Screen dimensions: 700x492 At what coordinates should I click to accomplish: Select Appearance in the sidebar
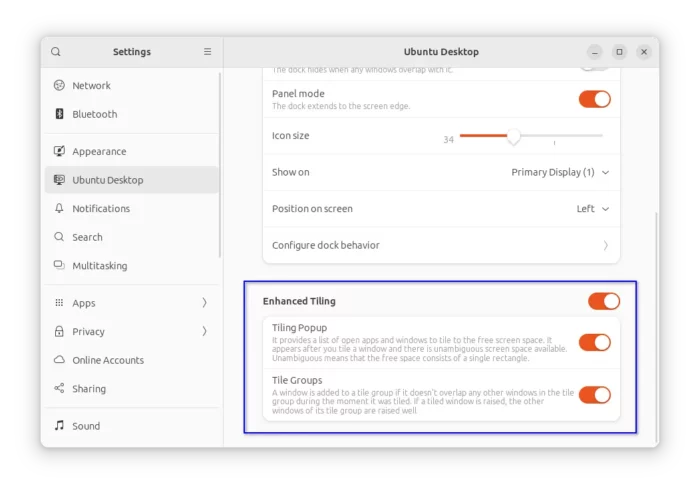pyautogui.click(x=132, y=151)
